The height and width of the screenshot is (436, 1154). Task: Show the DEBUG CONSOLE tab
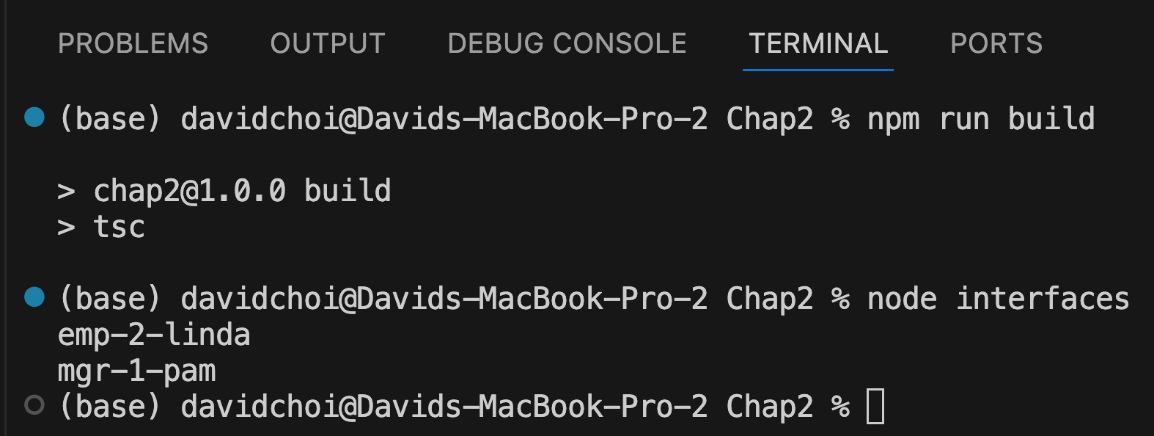click(x=567, y=44)
